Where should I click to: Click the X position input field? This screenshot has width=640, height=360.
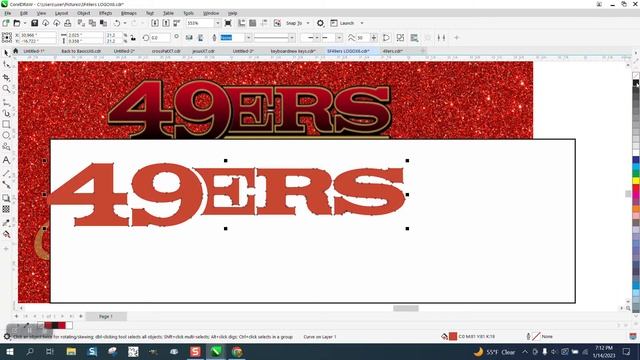tap(38, 36)
